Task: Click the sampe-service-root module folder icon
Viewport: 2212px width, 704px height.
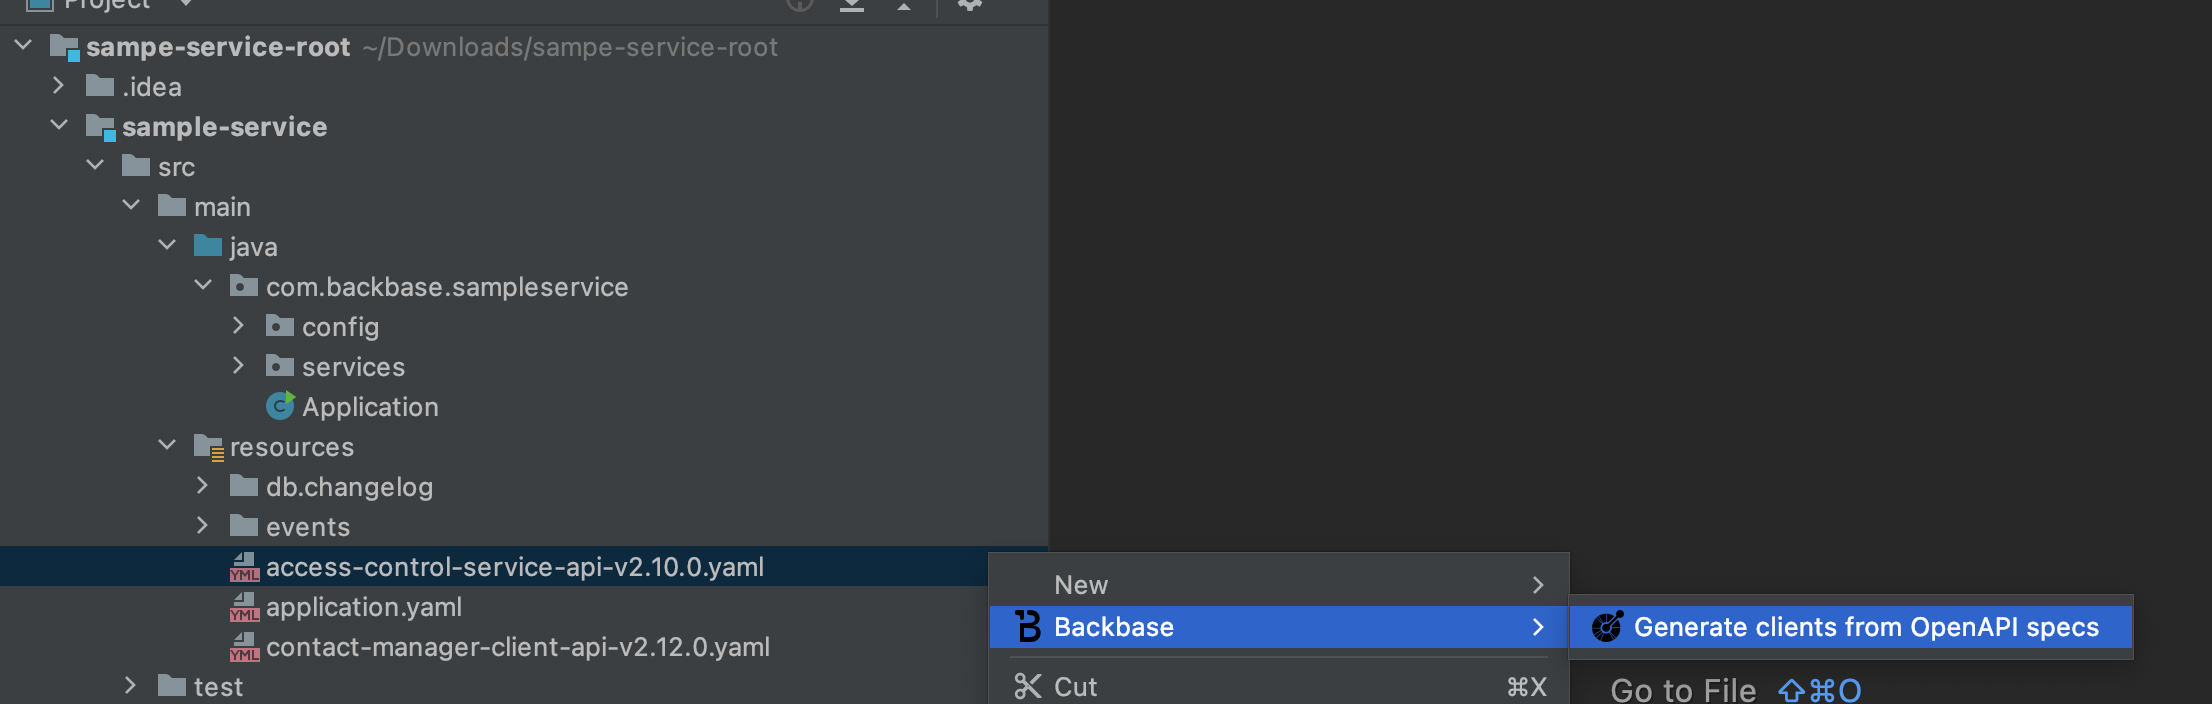Action: [x=65, y=47]
